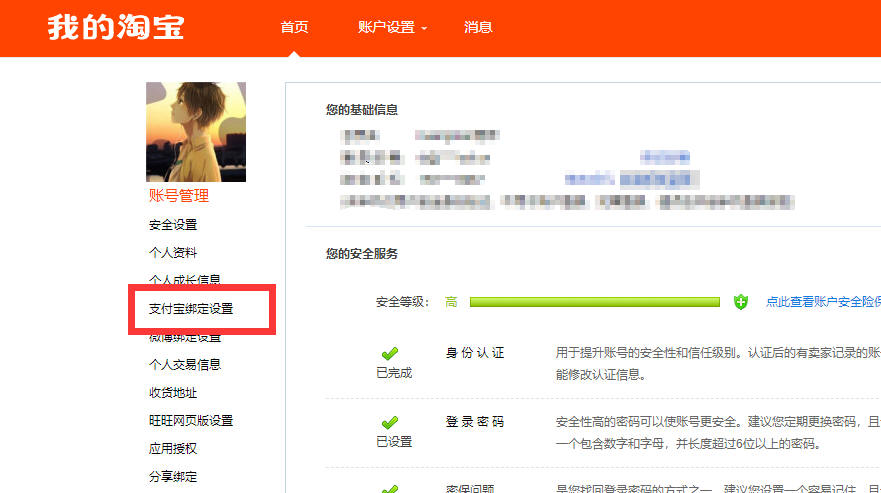881x493 pixels.
Task: Click the green security level bar
Action: 594,302
